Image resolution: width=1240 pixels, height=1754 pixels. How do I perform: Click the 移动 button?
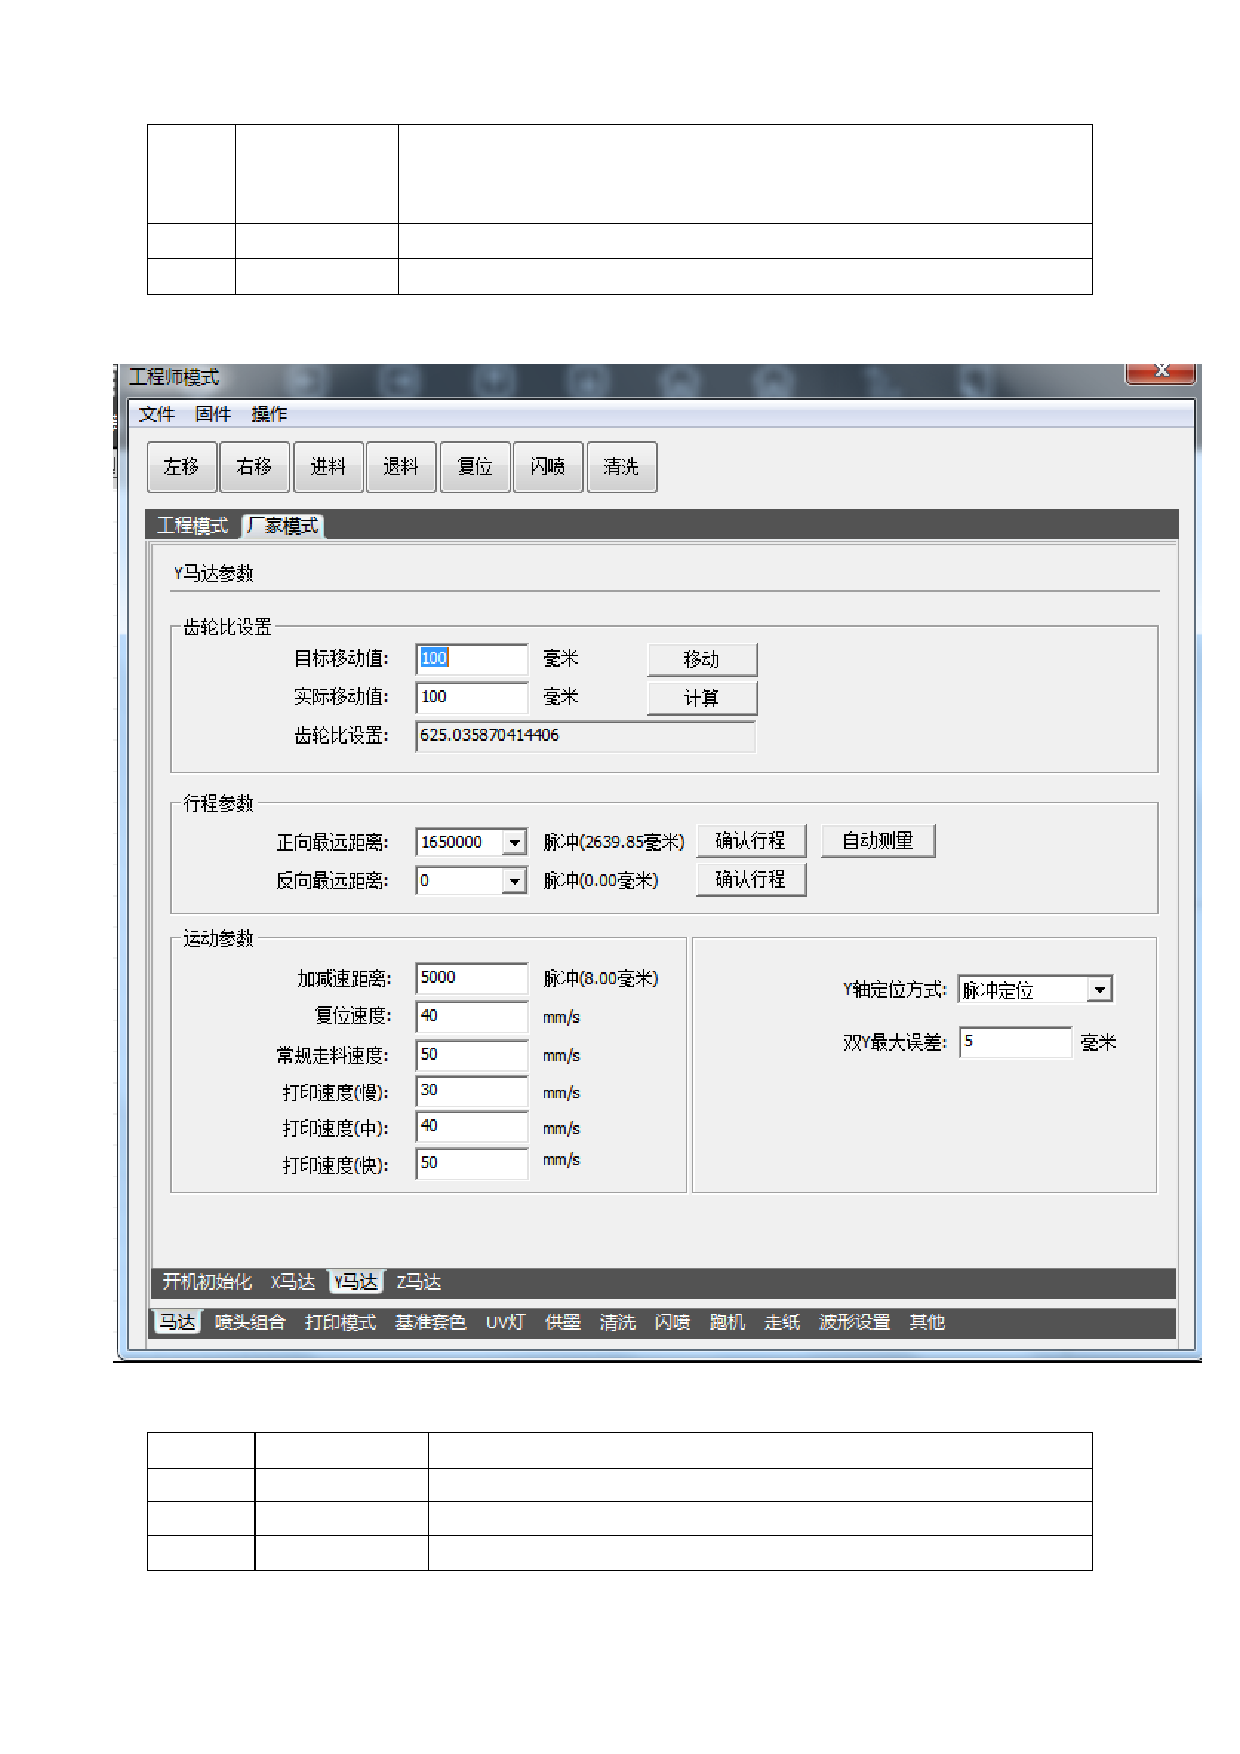(701, 660)
